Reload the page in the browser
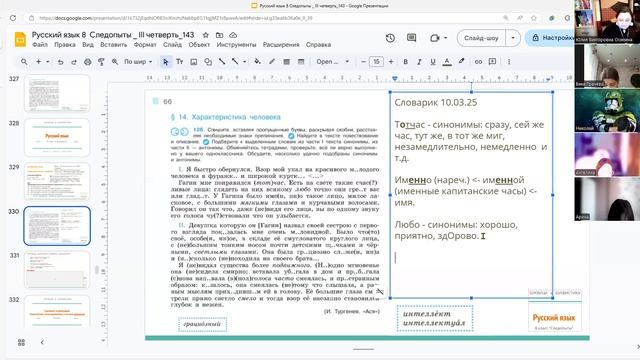 [x=13, y=18]
